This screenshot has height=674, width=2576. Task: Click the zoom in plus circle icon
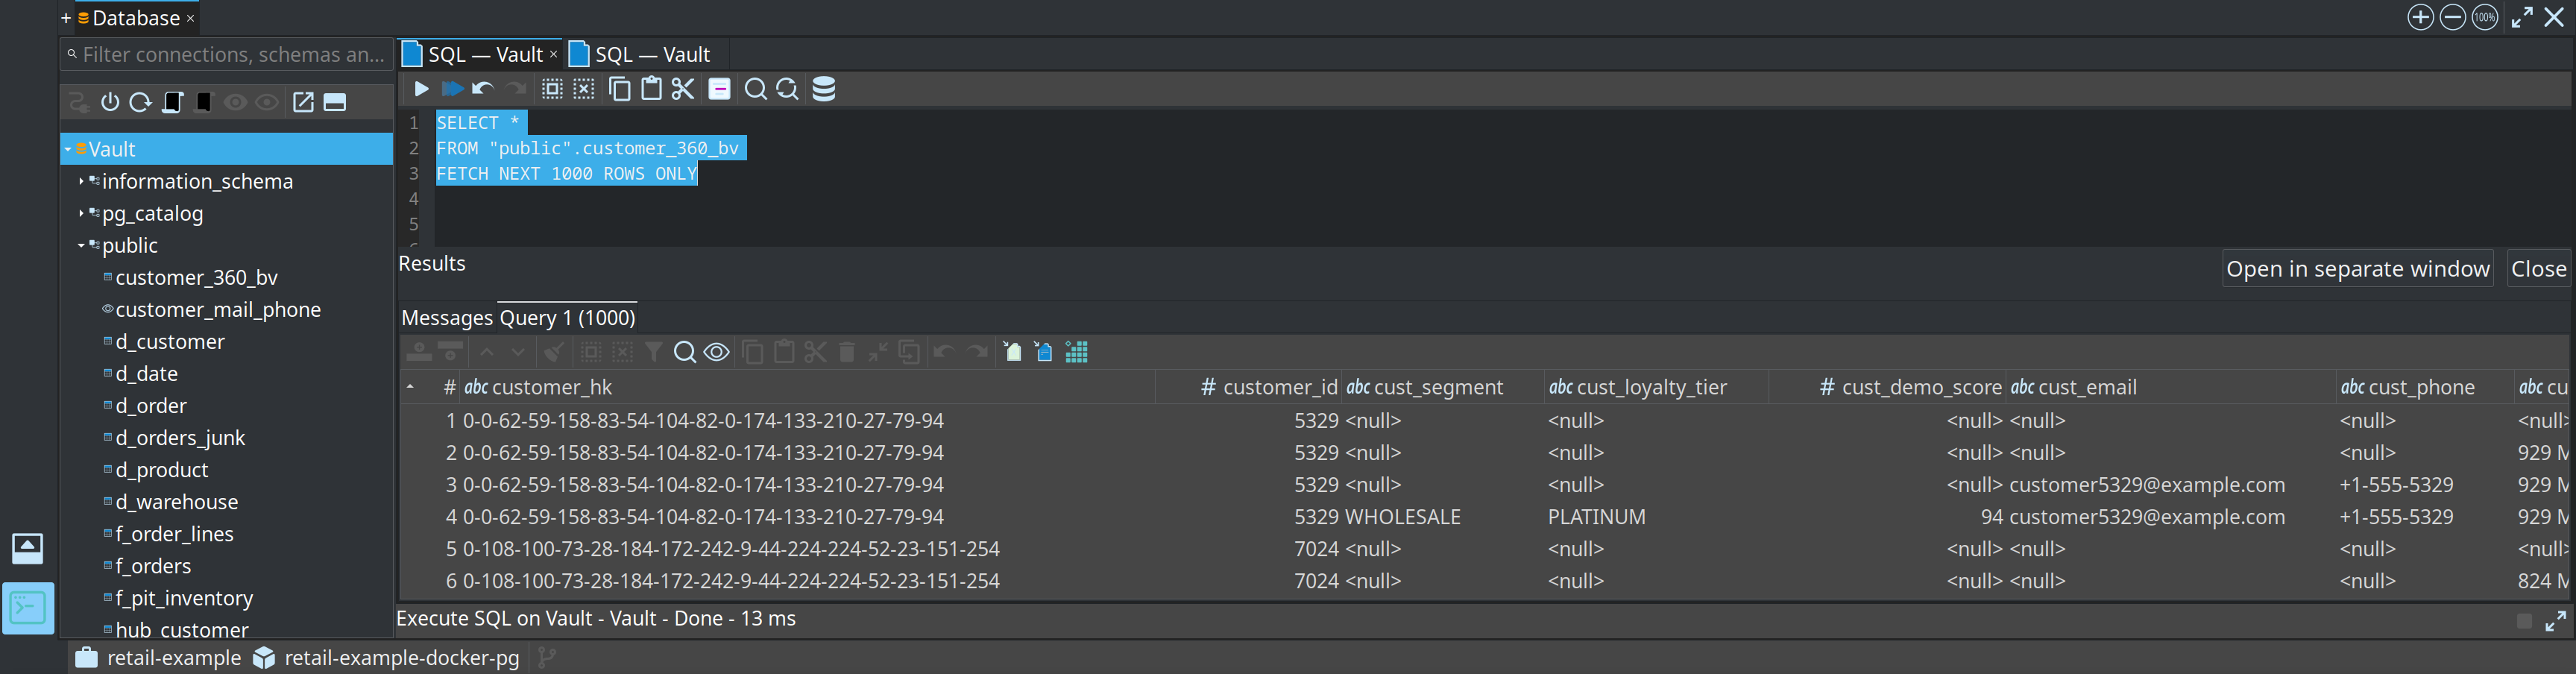point(2420,17)
